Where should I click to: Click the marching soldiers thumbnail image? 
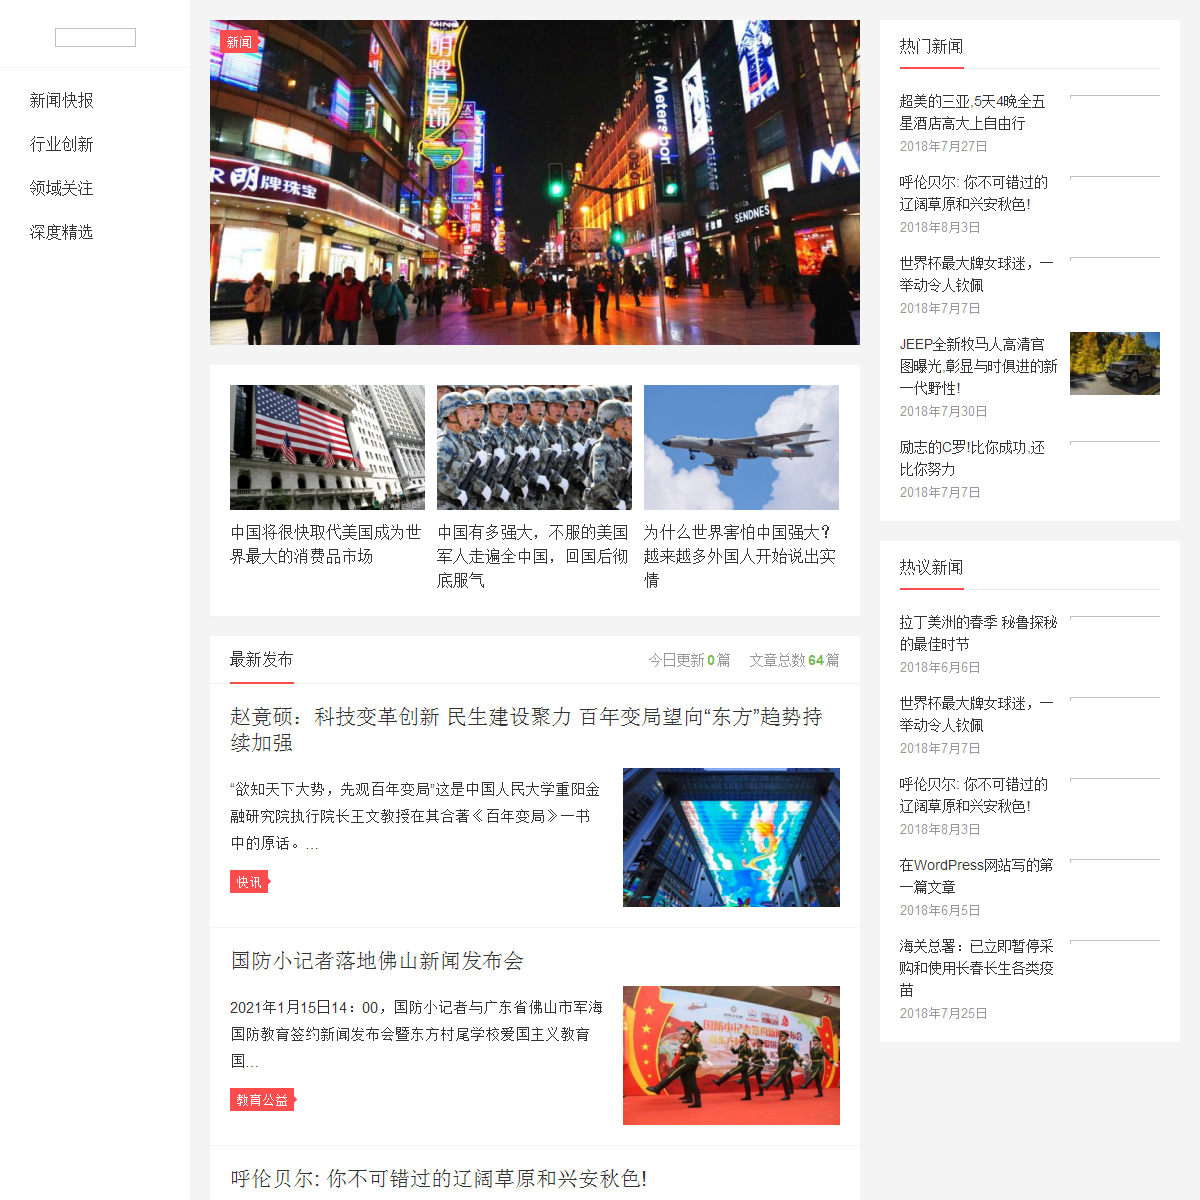(x=534, y=447)
